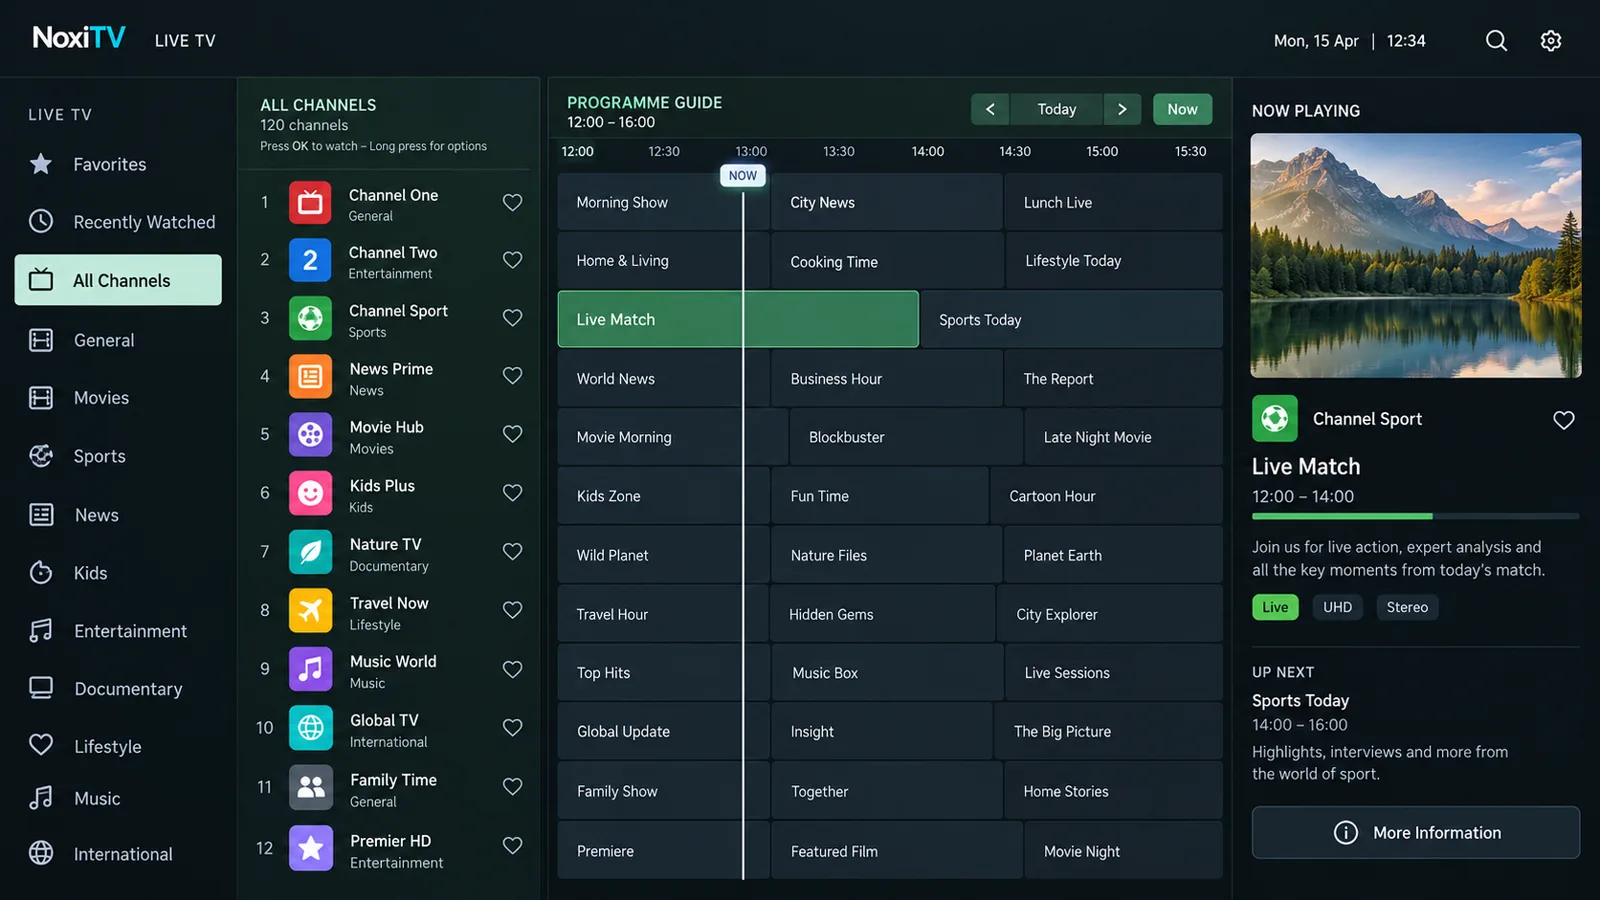Click Today date button in guide

(1057, 109)
